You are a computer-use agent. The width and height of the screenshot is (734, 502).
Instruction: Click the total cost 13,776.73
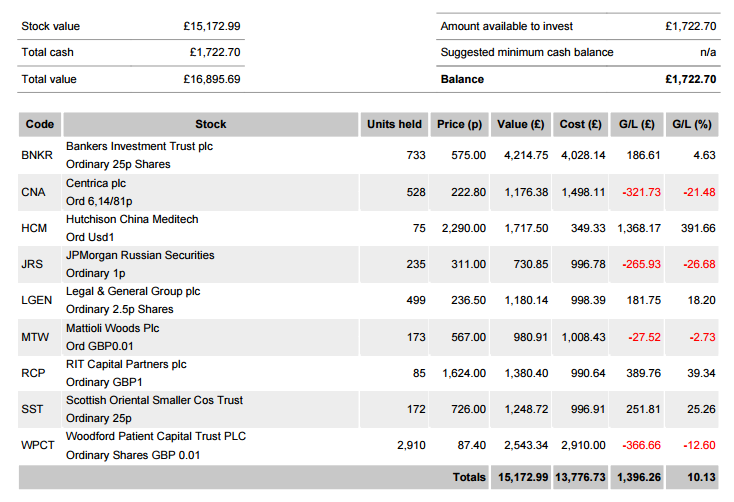[x=580, y=477]
